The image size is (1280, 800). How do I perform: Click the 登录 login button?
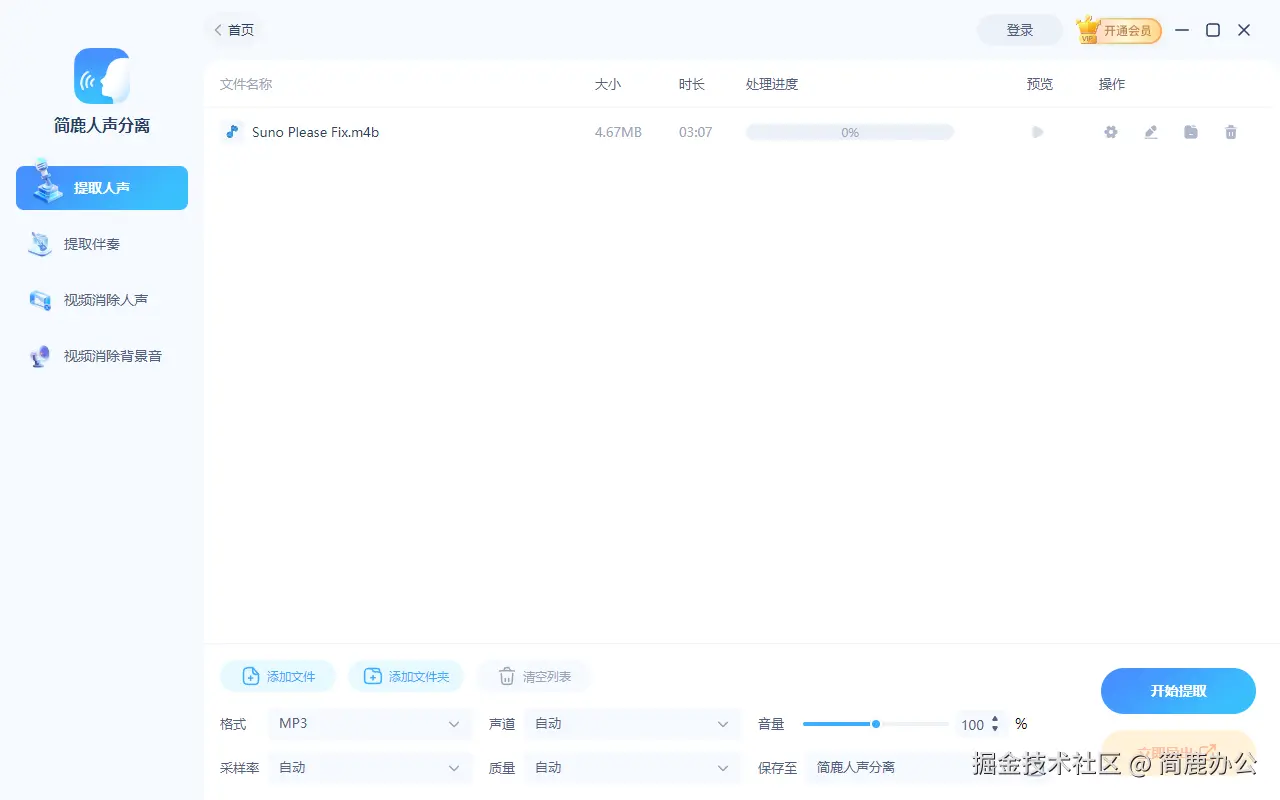coord(1019,30)
